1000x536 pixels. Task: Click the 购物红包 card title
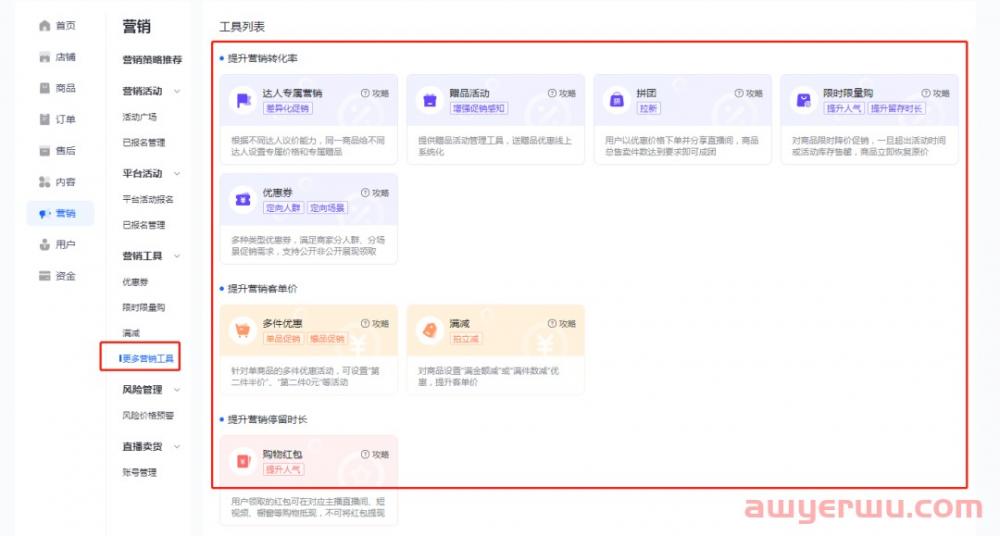(x=283, y=454)
